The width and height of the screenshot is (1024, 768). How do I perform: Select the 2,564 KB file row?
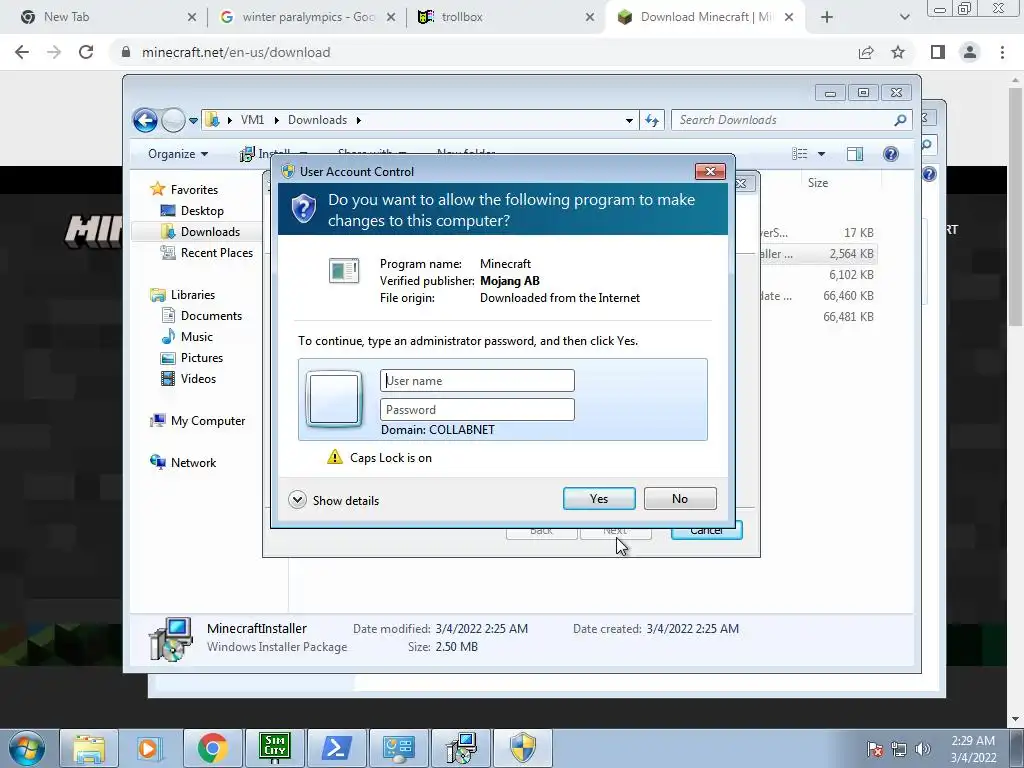tap(816, 253)
